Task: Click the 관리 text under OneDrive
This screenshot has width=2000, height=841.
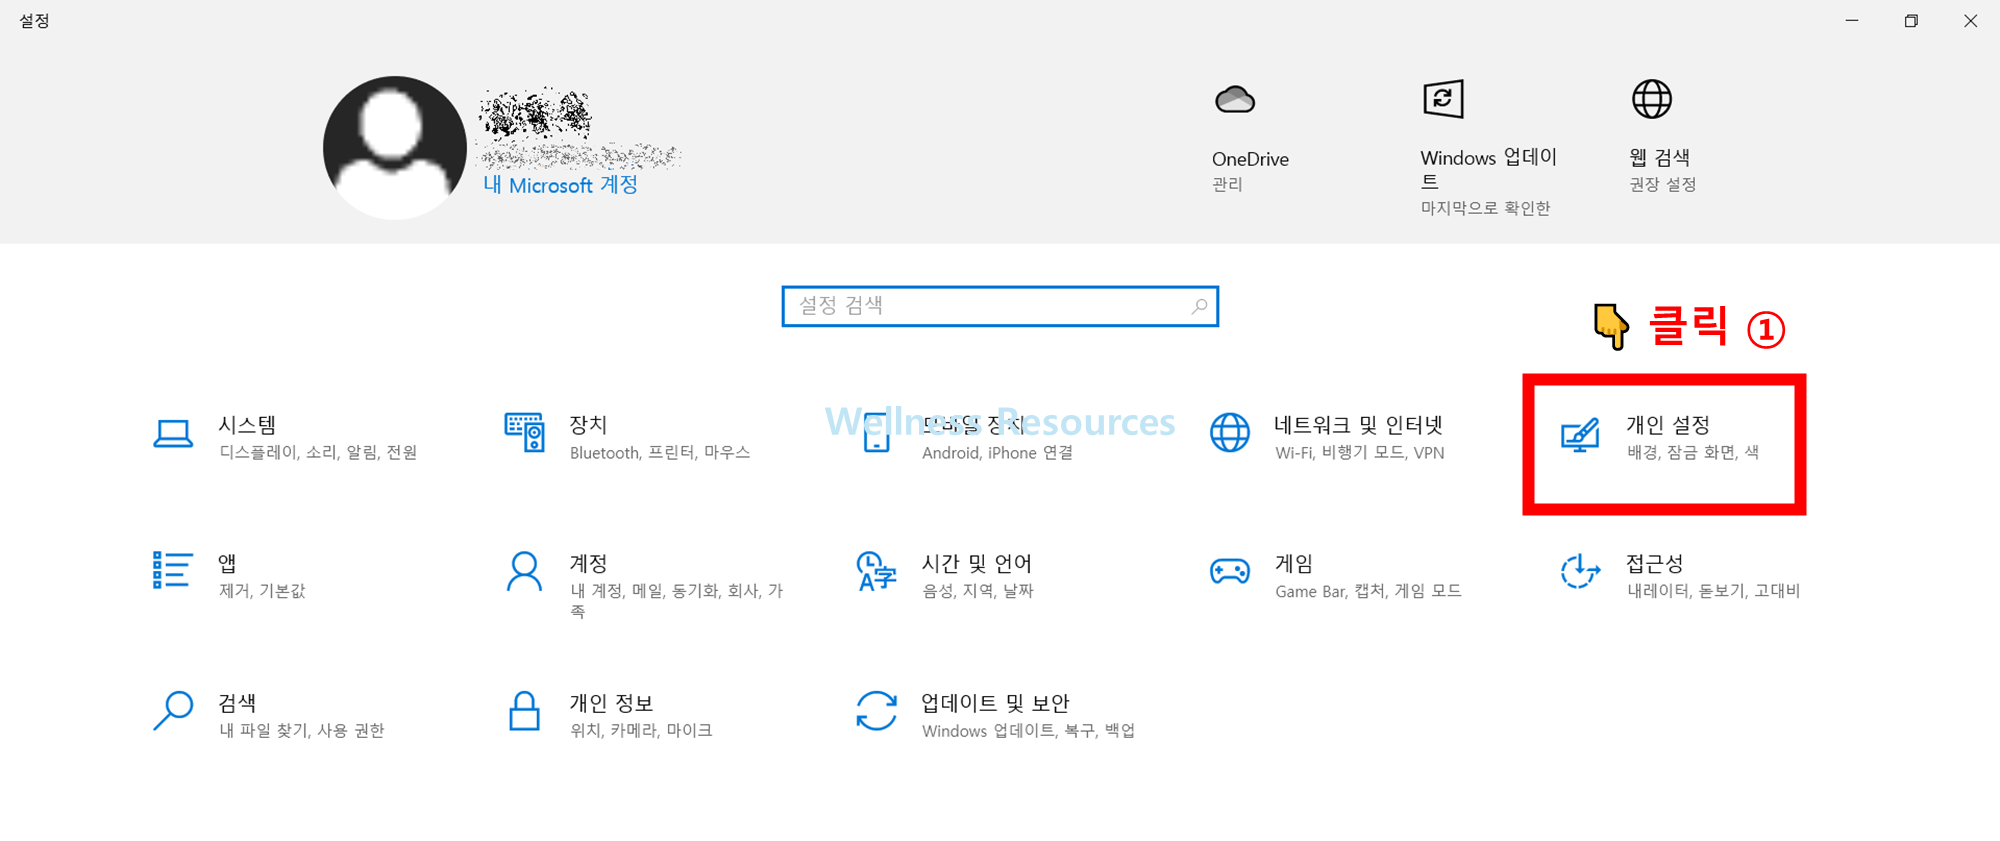Action: tap(1228, 185)
